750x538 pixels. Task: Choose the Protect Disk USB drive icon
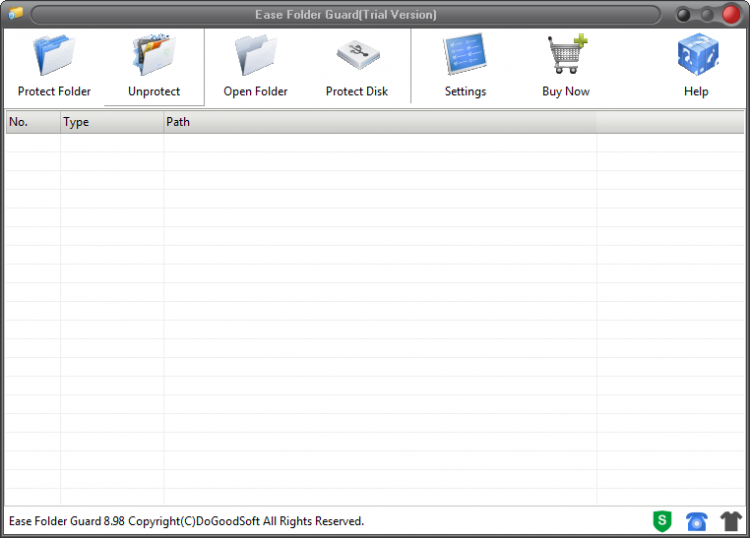point(357,55)
